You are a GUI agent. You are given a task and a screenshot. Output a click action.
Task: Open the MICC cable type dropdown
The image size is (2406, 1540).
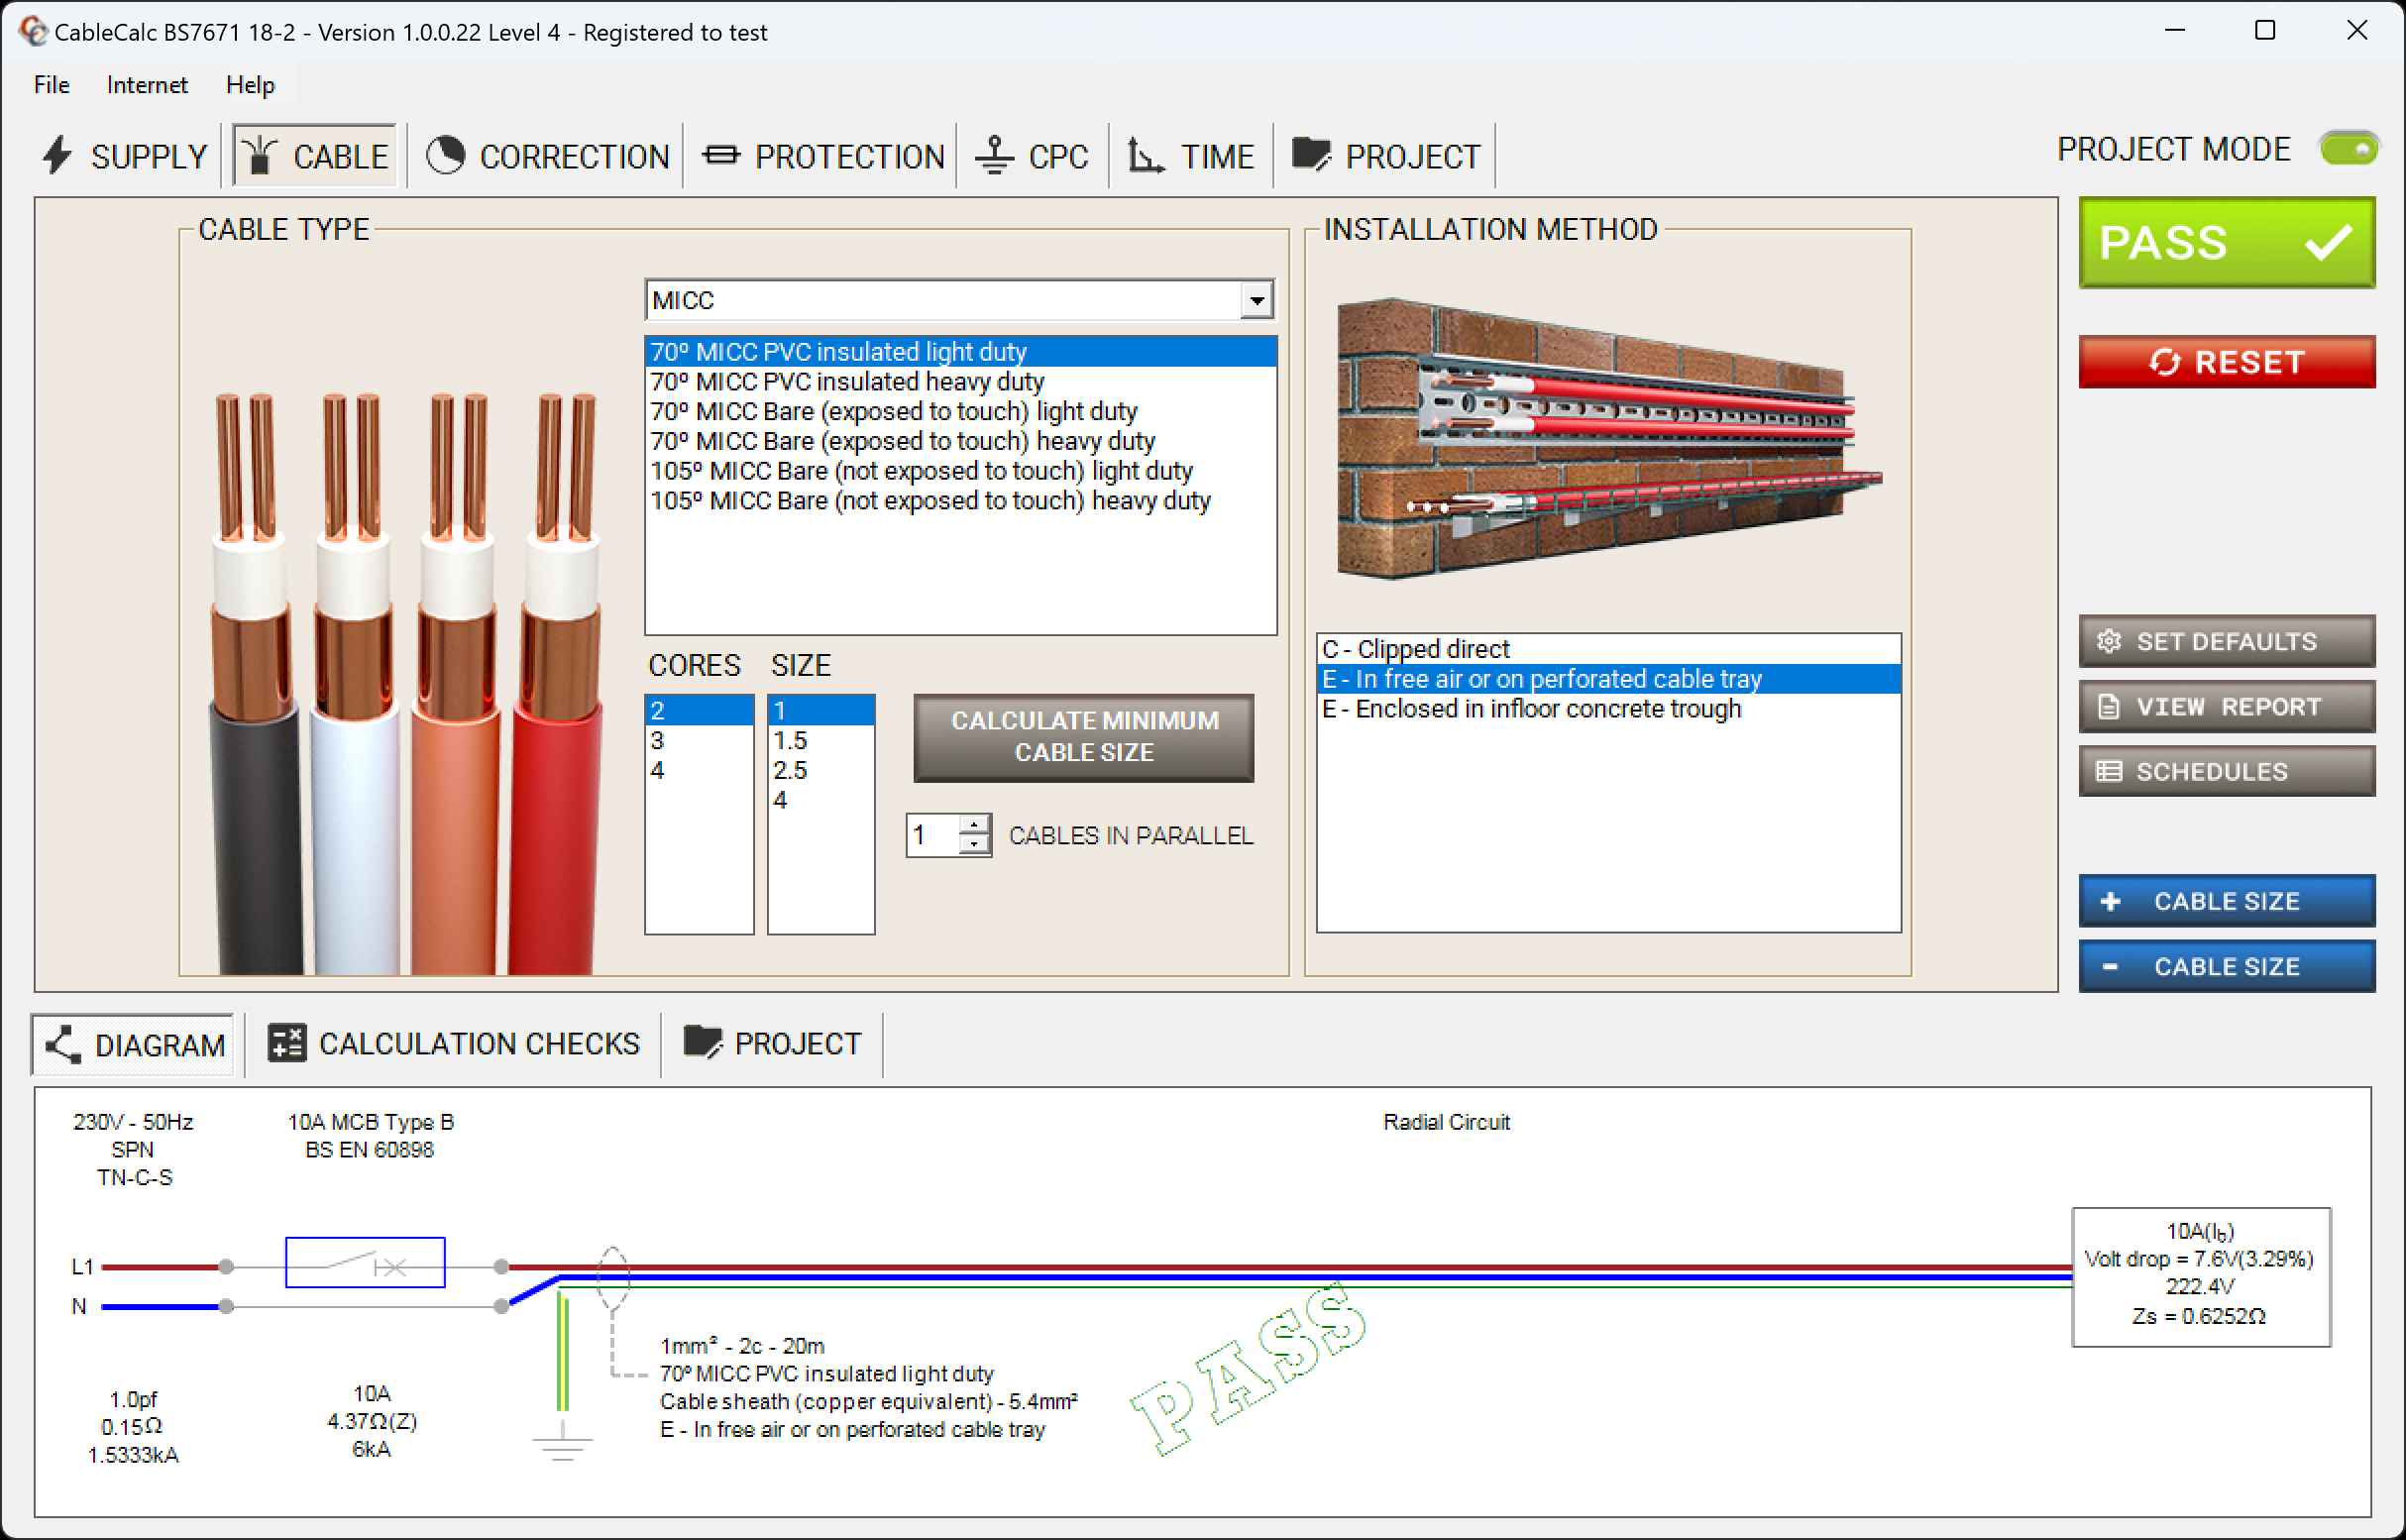pos(1257,299)
